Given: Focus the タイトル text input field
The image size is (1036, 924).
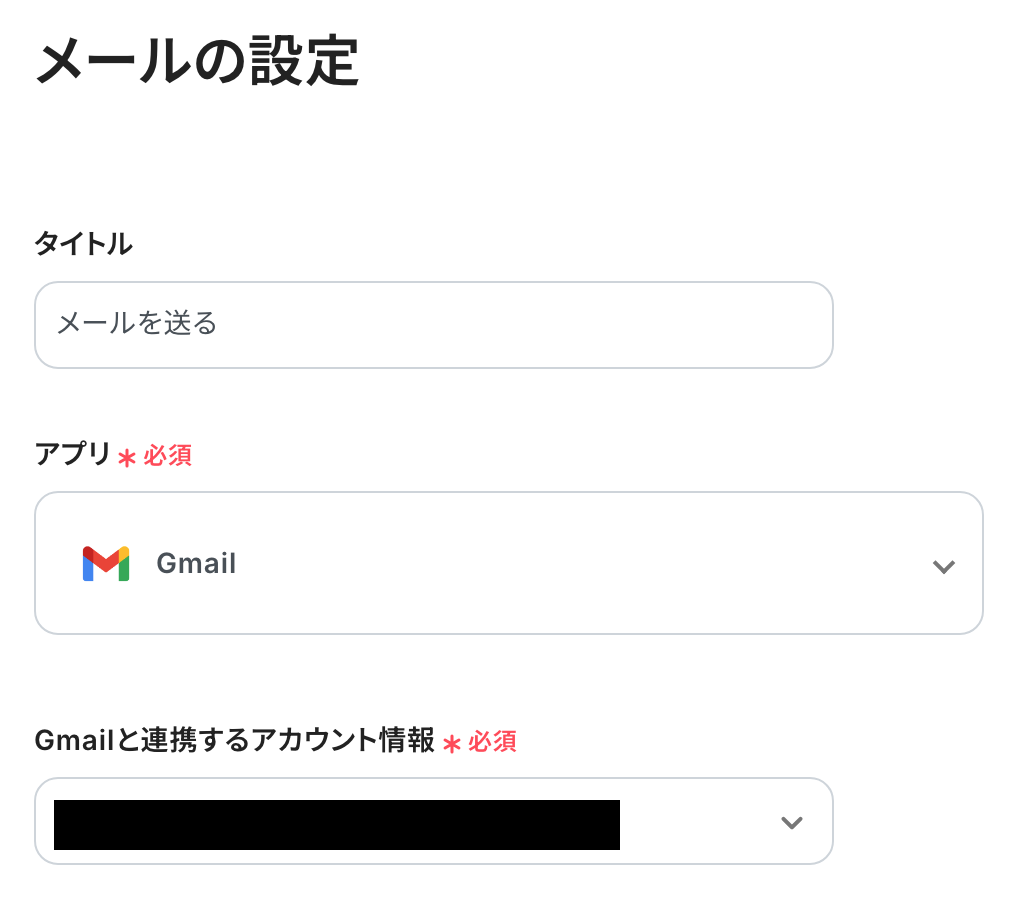Looking at the screenshot, I should [433, 325].
